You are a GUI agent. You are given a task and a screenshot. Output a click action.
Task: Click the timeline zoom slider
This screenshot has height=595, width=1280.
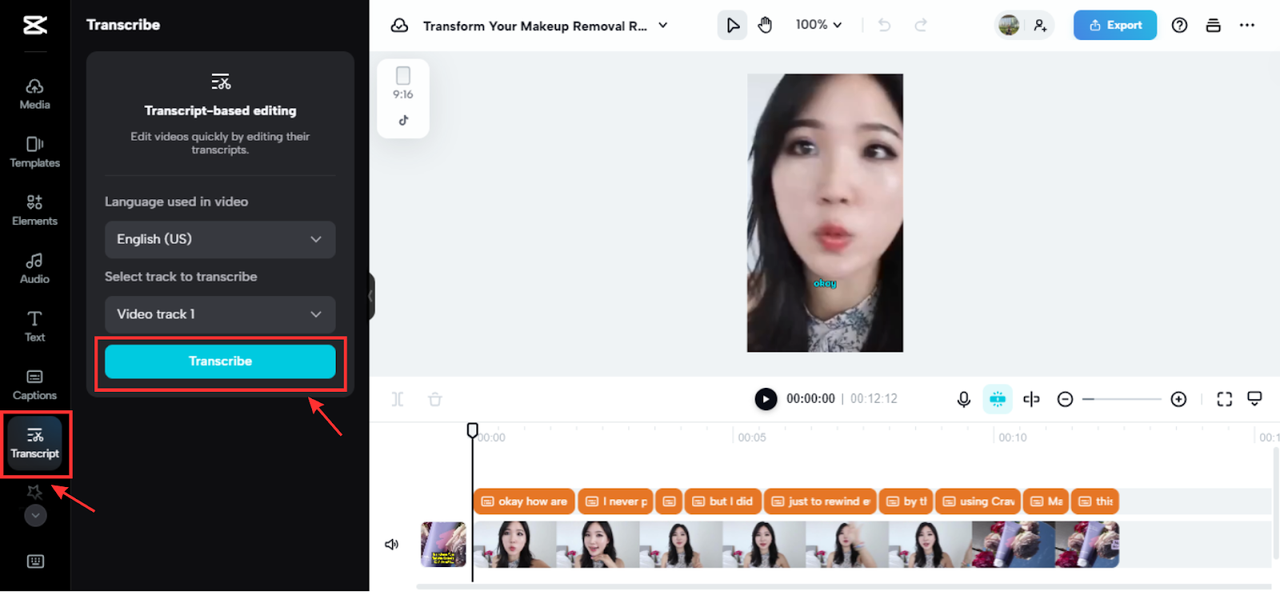pyautogui.click(x=1122, y=399)
